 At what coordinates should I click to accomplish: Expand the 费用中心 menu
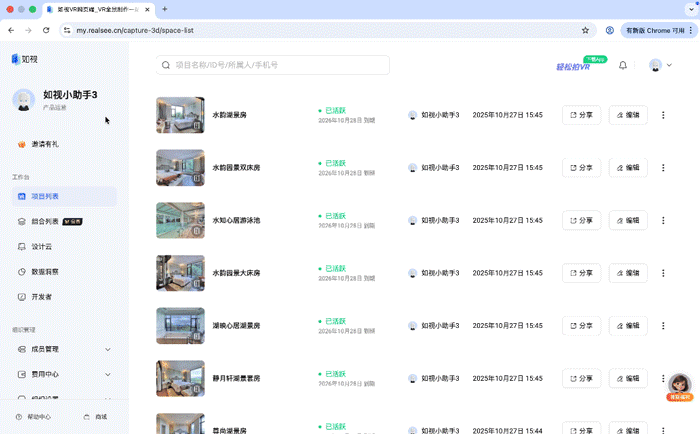(64, 374)
